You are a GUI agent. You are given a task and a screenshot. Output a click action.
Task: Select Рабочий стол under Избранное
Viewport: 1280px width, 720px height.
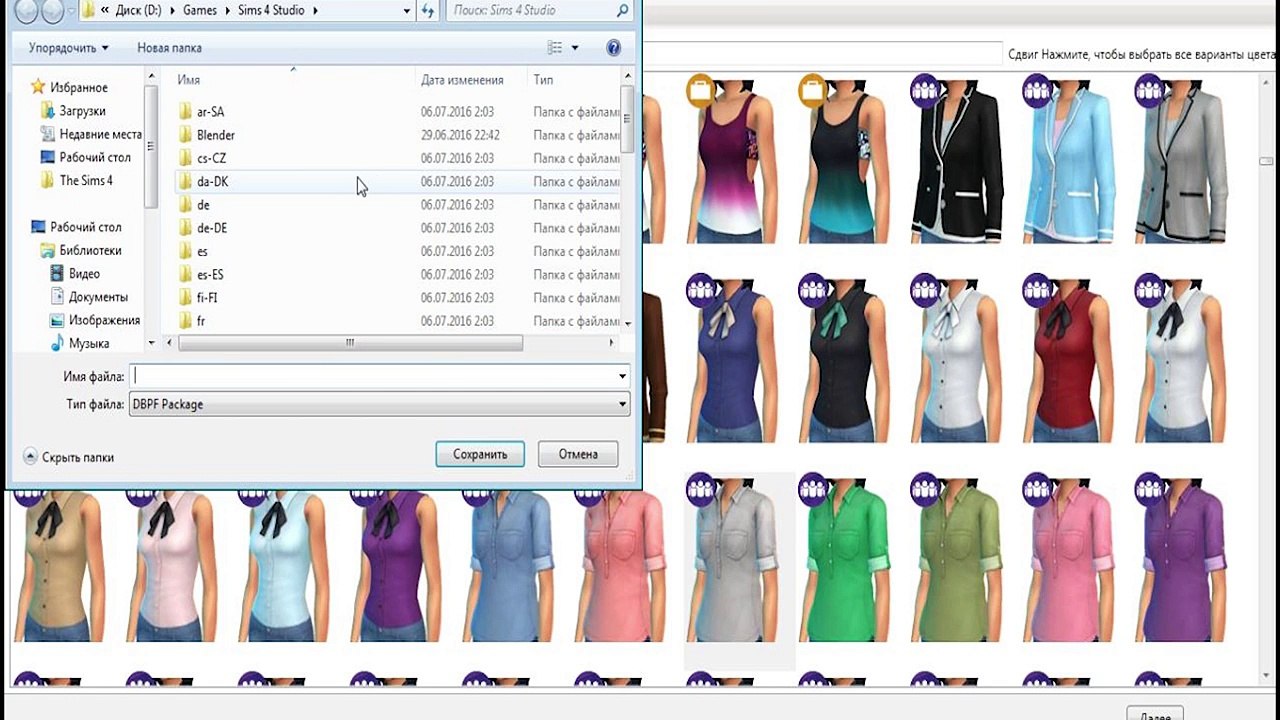click(x=95, y=157)
